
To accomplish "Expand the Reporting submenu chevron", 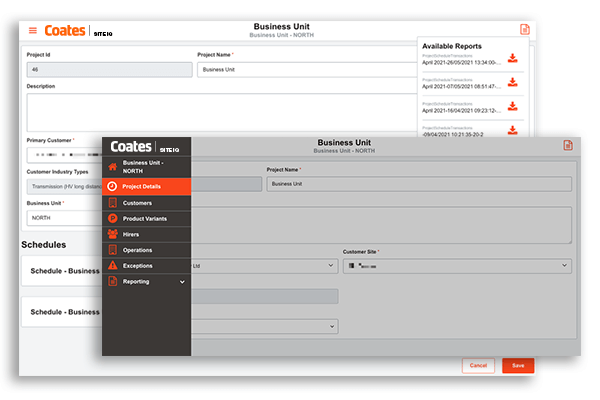I will coord(182,282).
